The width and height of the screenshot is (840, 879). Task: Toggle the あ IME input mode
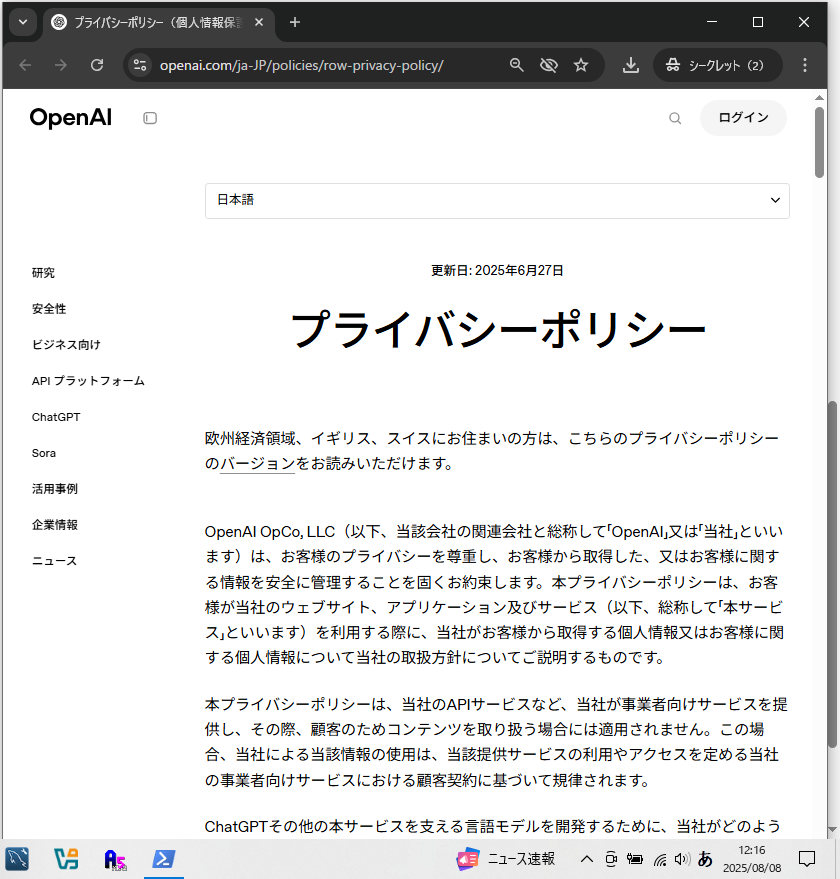pyautogui.click(x=705, y=859)
